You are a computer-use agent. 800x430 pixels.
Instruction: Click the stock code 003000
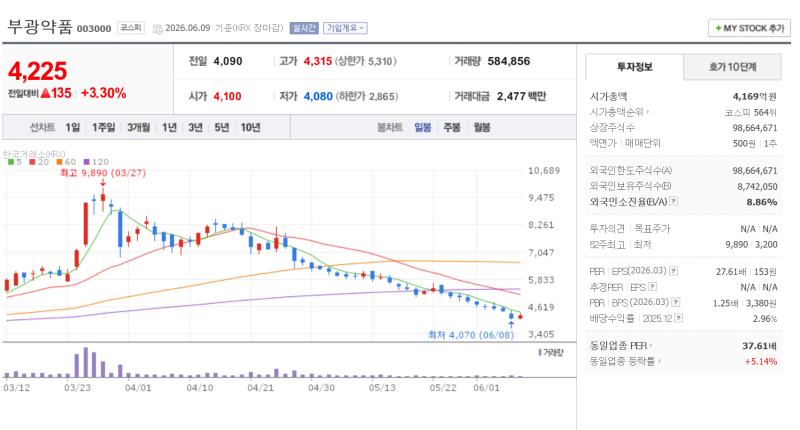click(x=94, y=29)
